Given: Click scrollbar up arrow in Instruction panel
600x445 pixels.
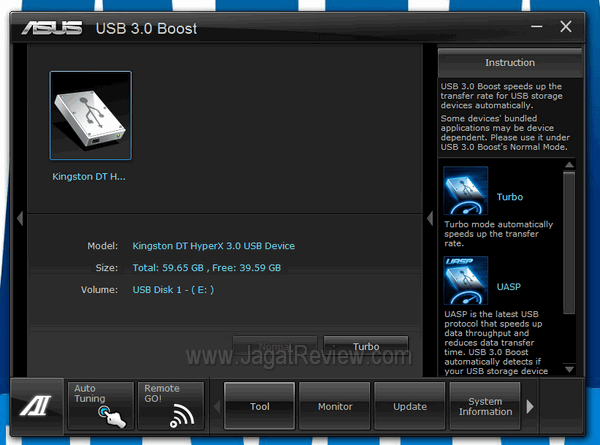Looking at the screenshot, I should point(569,165).
